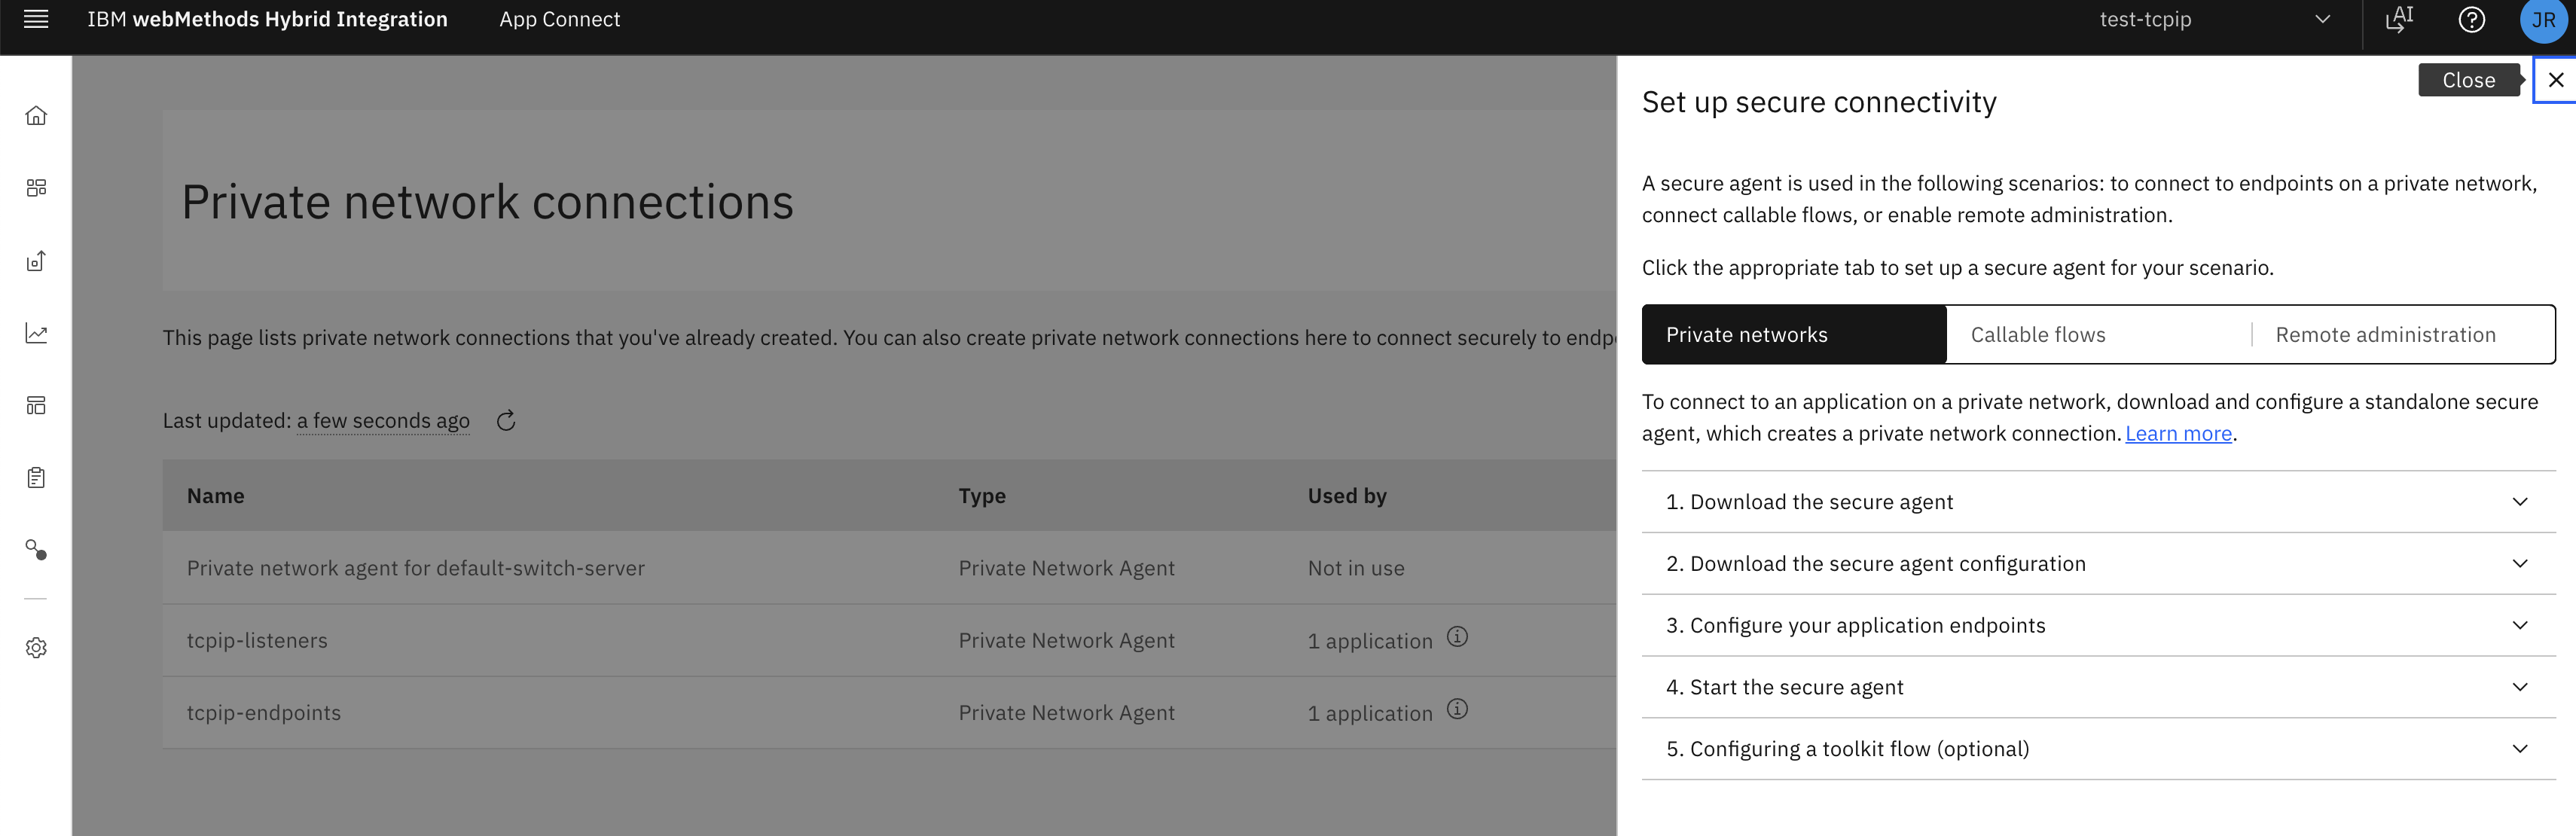Open the JR user profile avatar
This screenshot has height=836, width=2576.
[x=2543, y=21]
